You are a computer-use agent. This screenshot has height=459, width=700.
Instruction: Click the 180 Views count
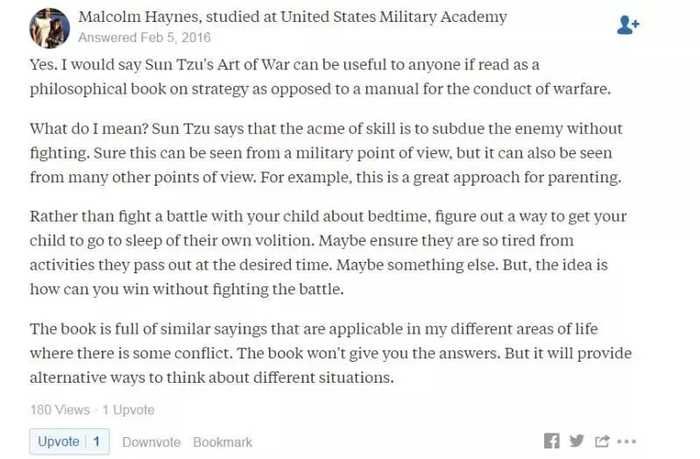(x=59, y=409)
